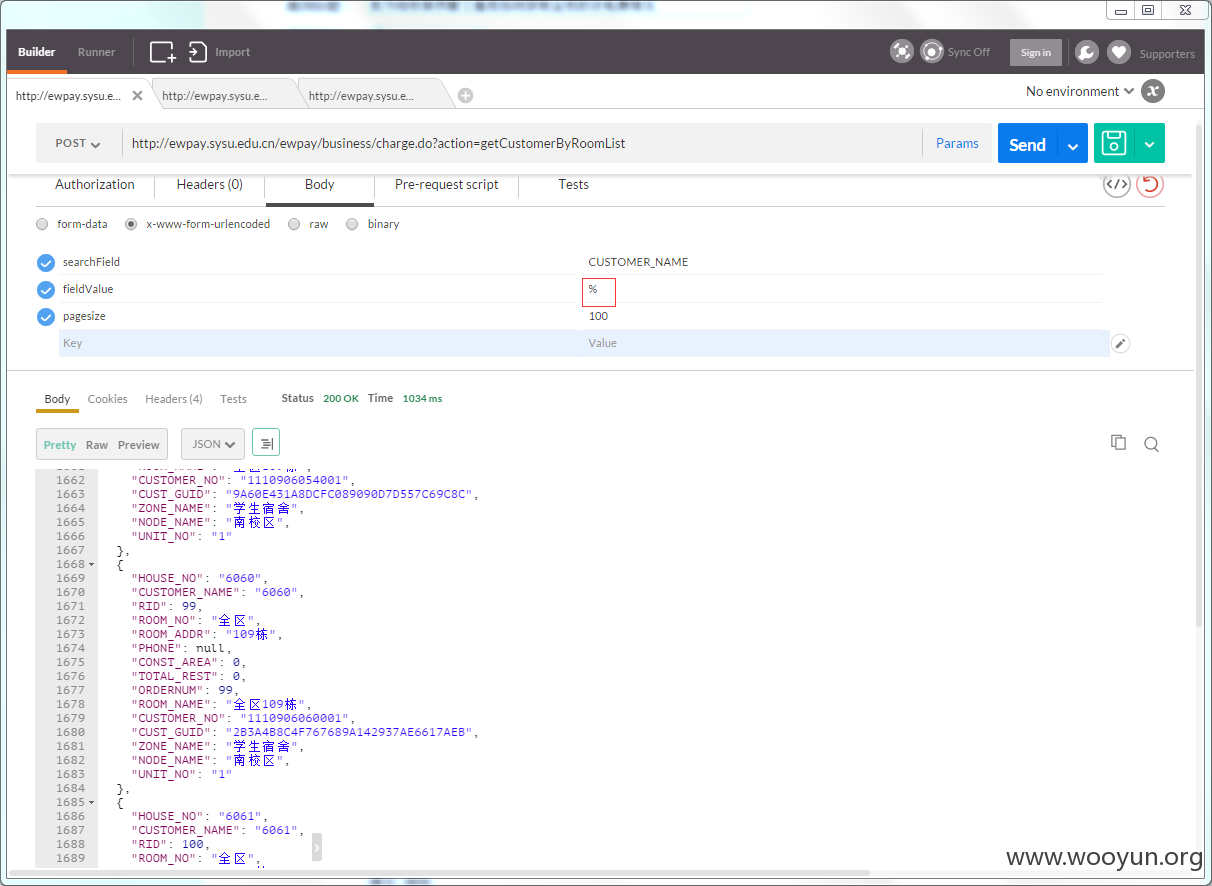Viewport: 1212px width, 886px height.
Task: Open response Cookies tab
Action: point(108,399)
